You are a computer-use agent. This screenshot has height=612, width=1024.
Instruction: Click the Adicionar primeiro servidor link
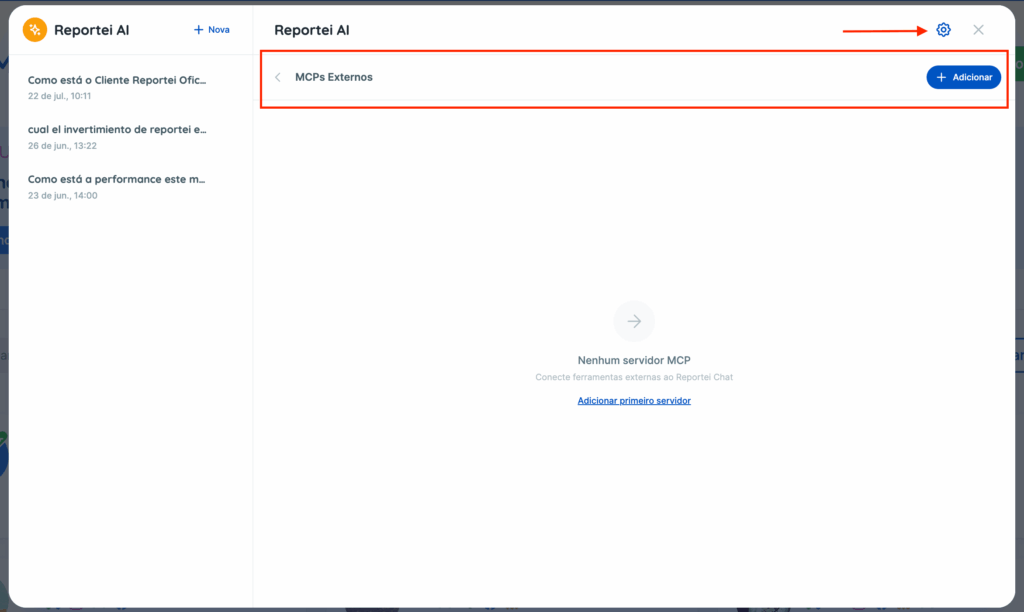tap(633, 401)
